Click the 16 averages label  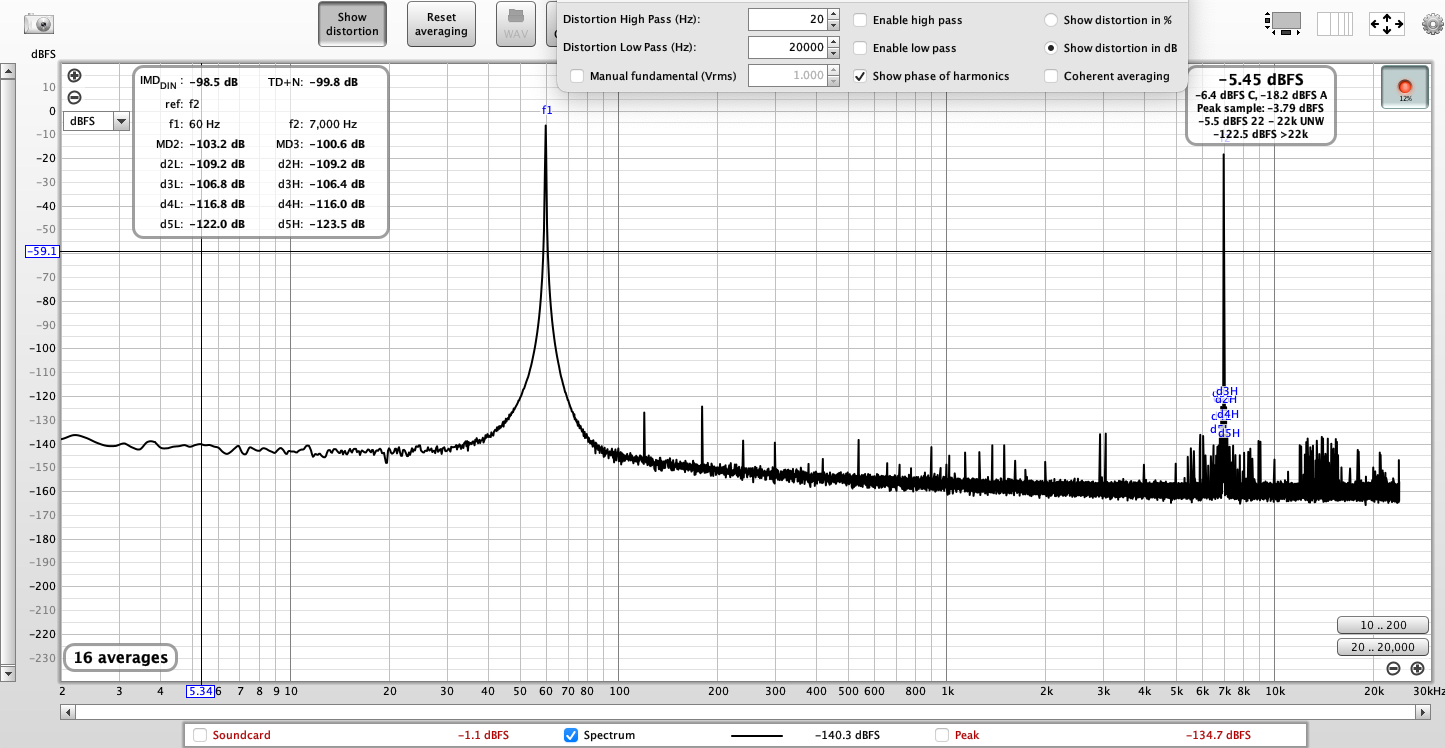coord(120,657)
